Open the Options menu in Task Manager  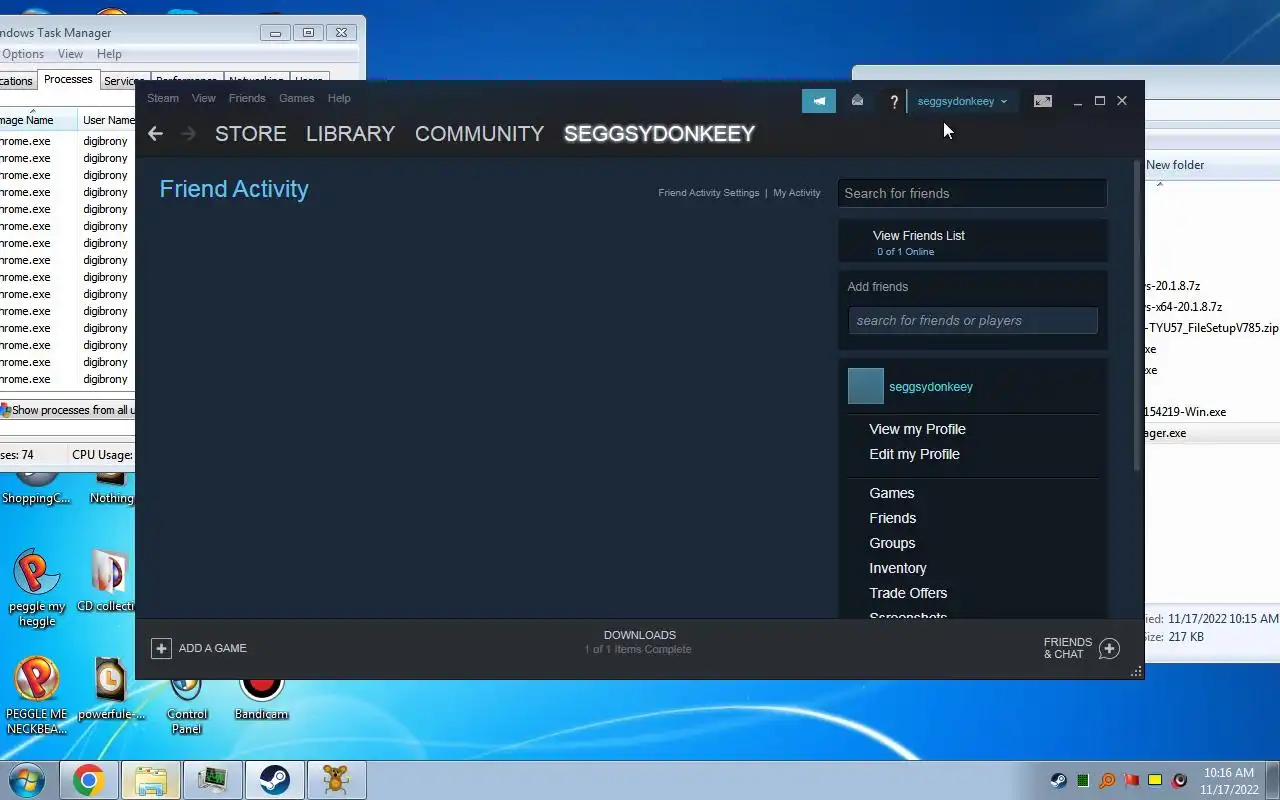point(22,54)
